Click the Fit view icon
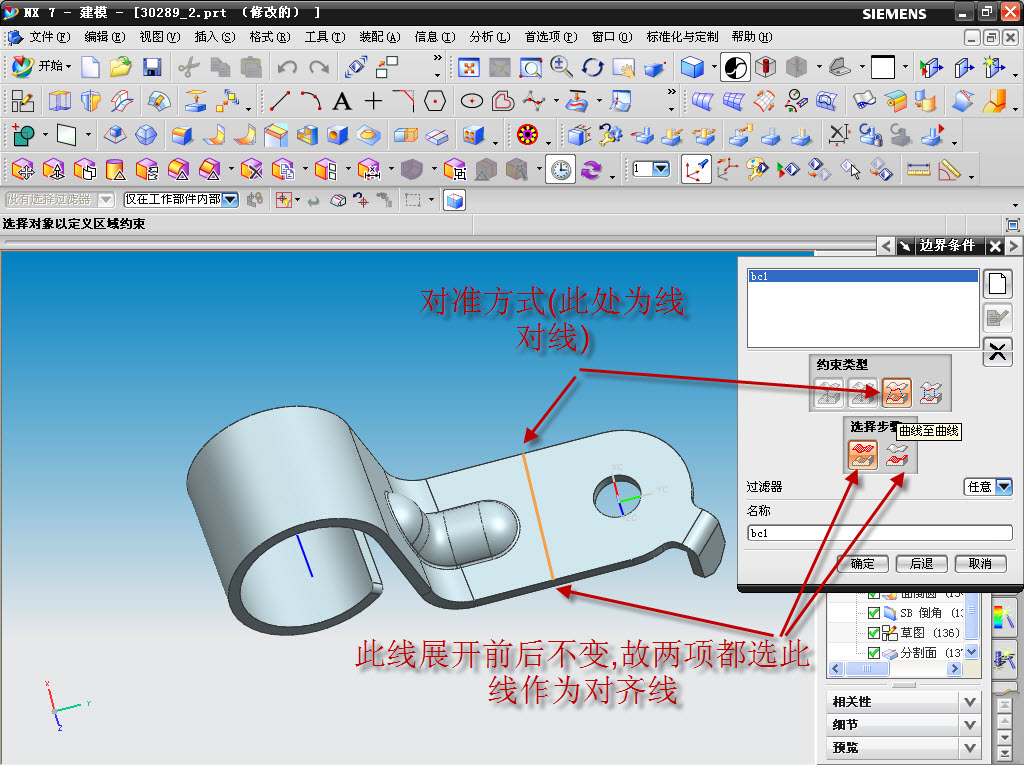The height and width of the screenshot is (766, 1024). click(x=469, y=67)
